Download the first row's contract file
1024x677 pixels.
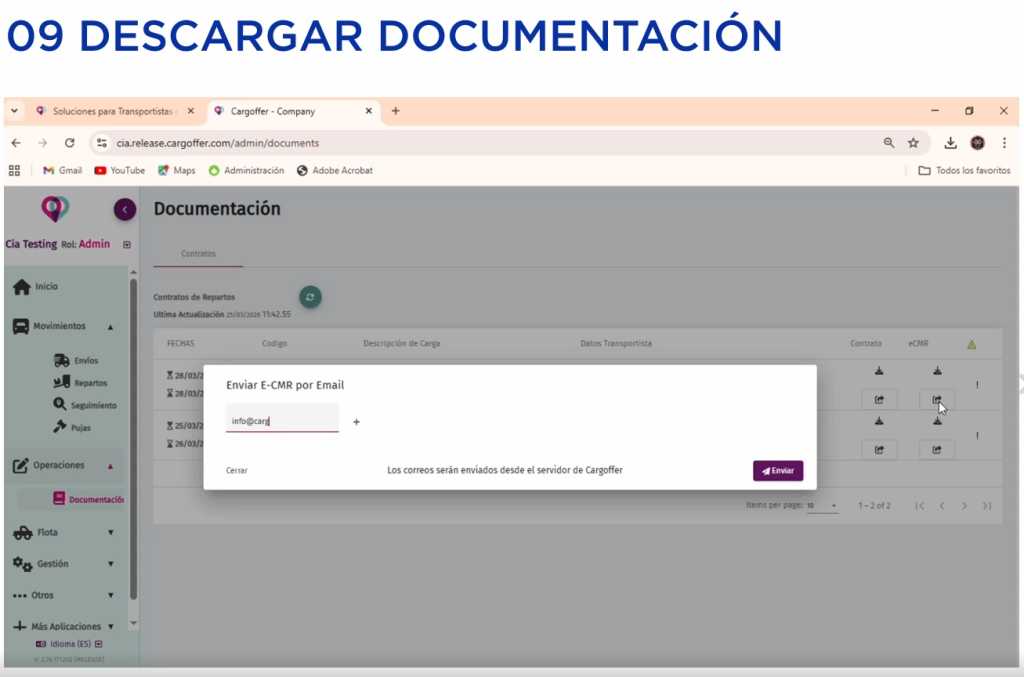click(x=879, y=371)
